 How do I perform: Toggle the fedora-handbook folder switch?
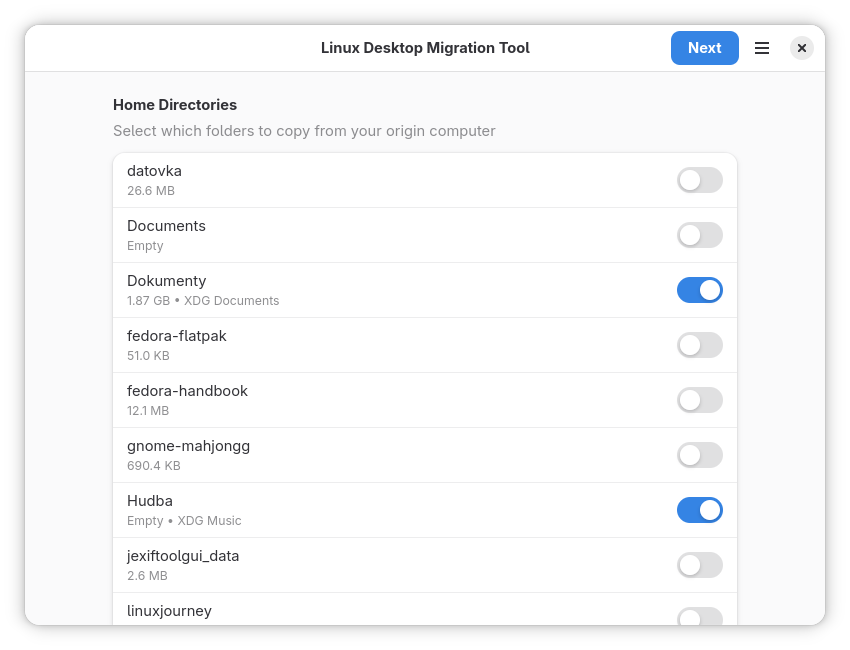click(699, 400)
